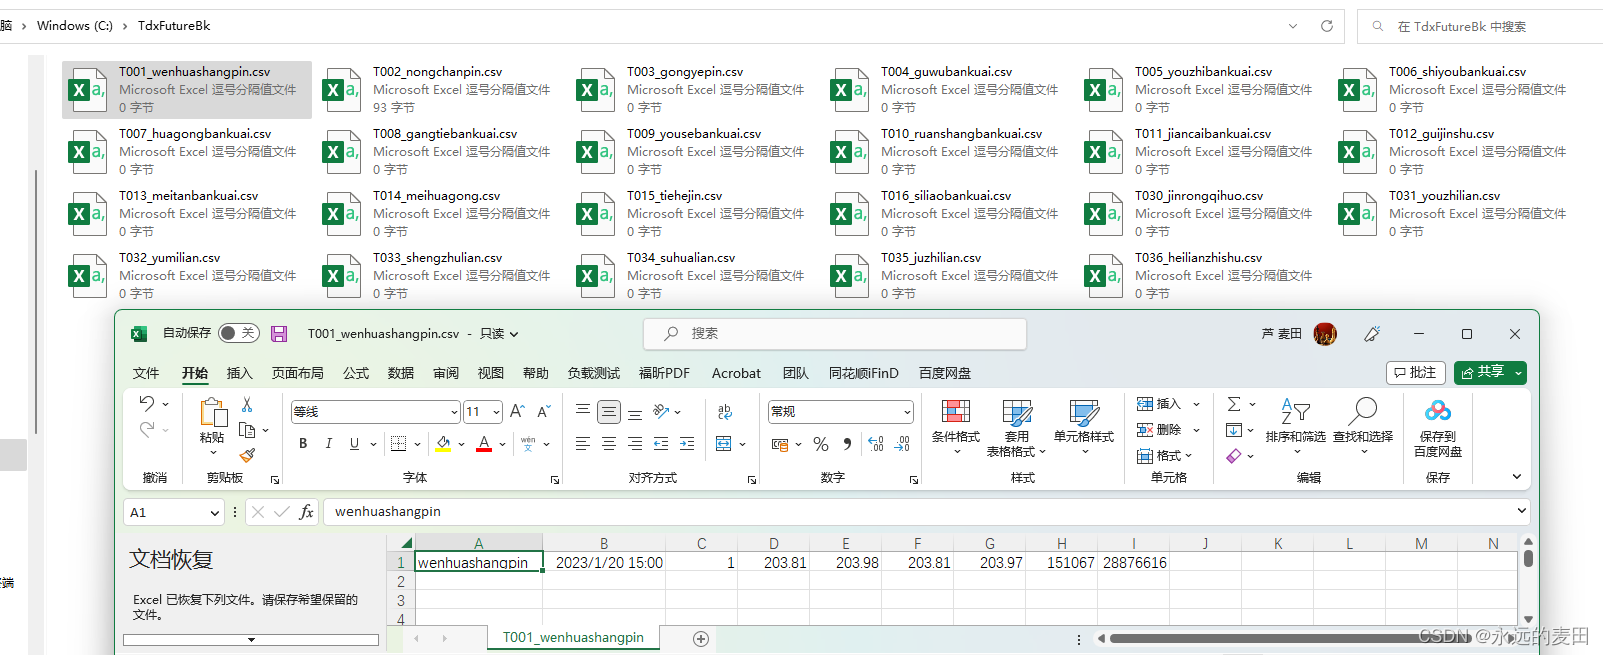
Task: Center cell text horizontally
Action: pyautogui.click(x=609, y=443)
